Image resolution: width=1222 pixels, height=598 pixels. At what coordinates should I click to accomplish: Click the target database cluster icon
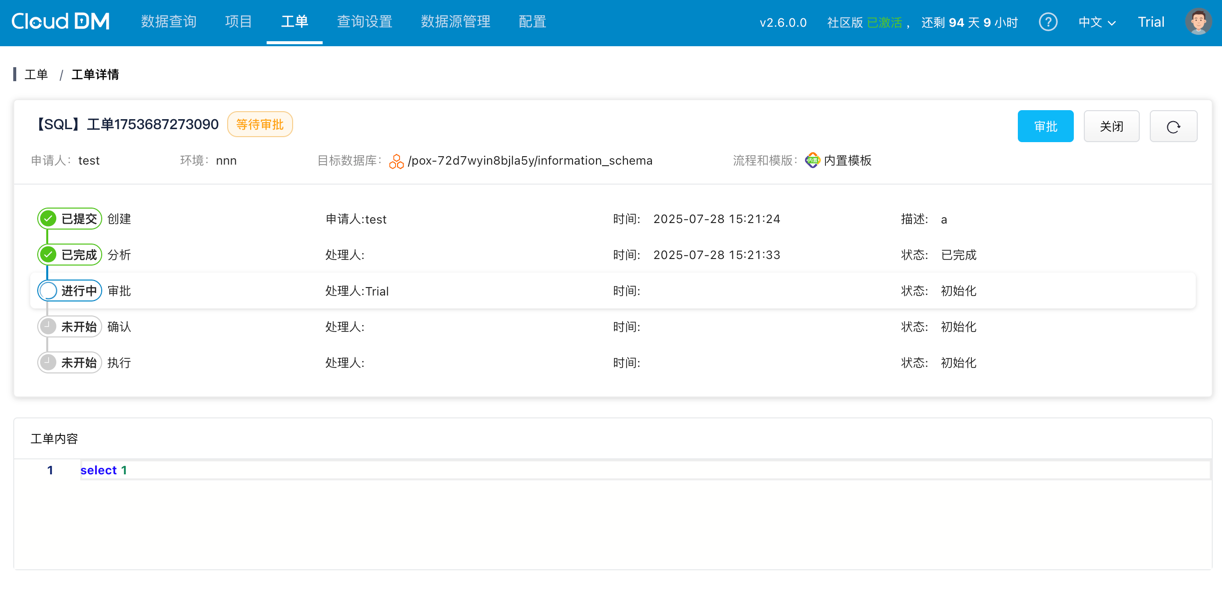point(396,161)
